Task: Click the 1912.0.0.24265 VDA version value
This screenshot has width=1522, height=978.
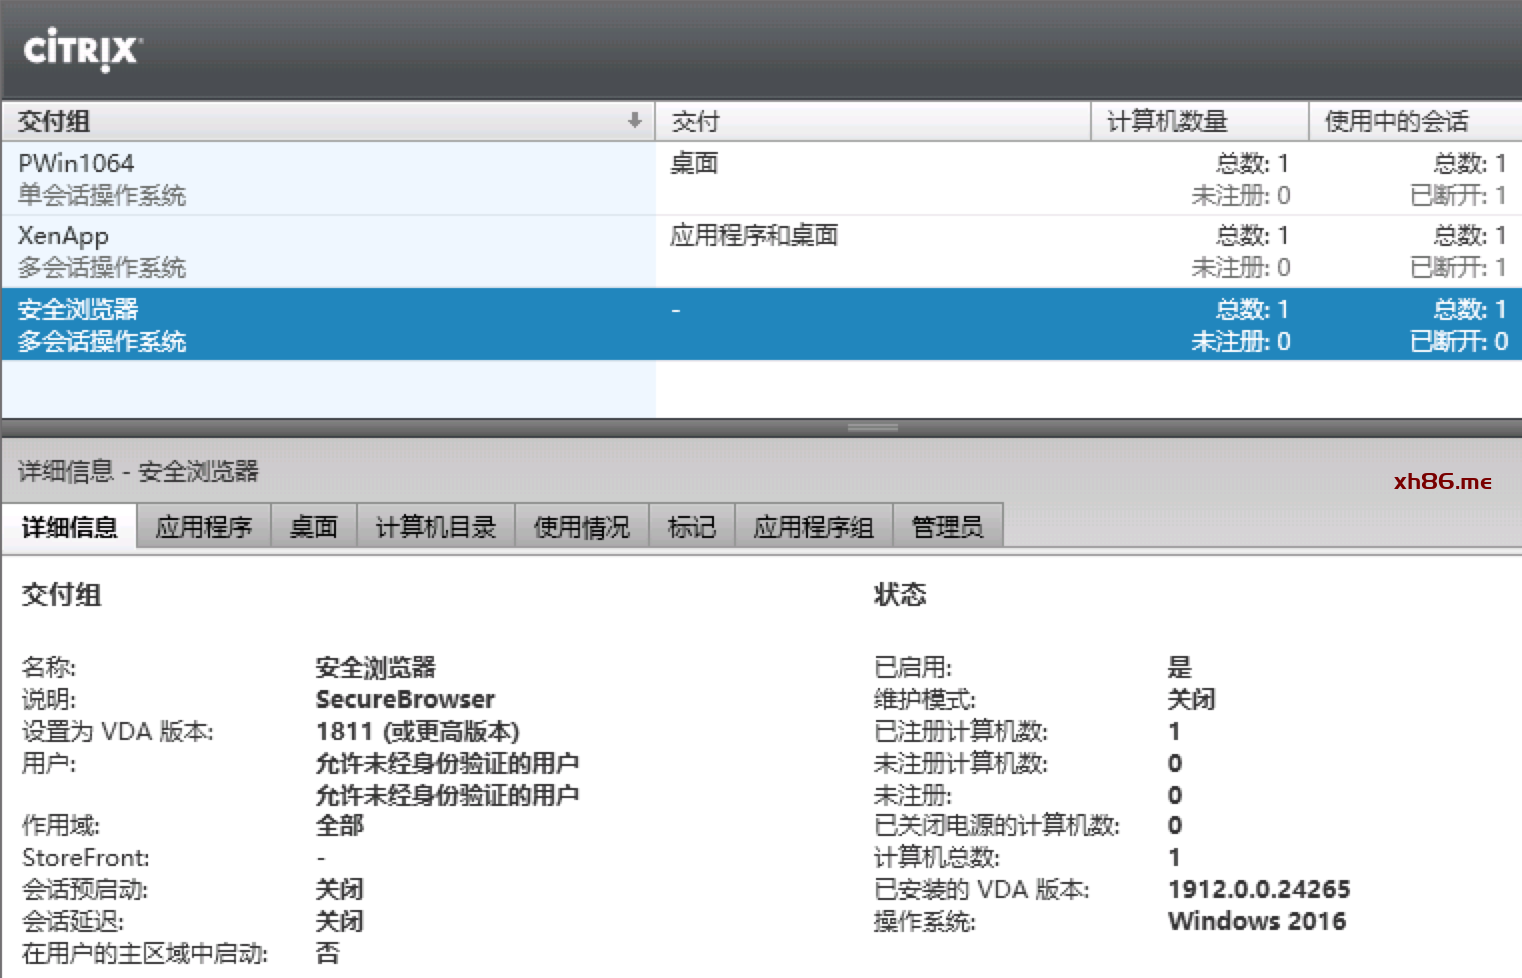Action: tap(1258, 889)
